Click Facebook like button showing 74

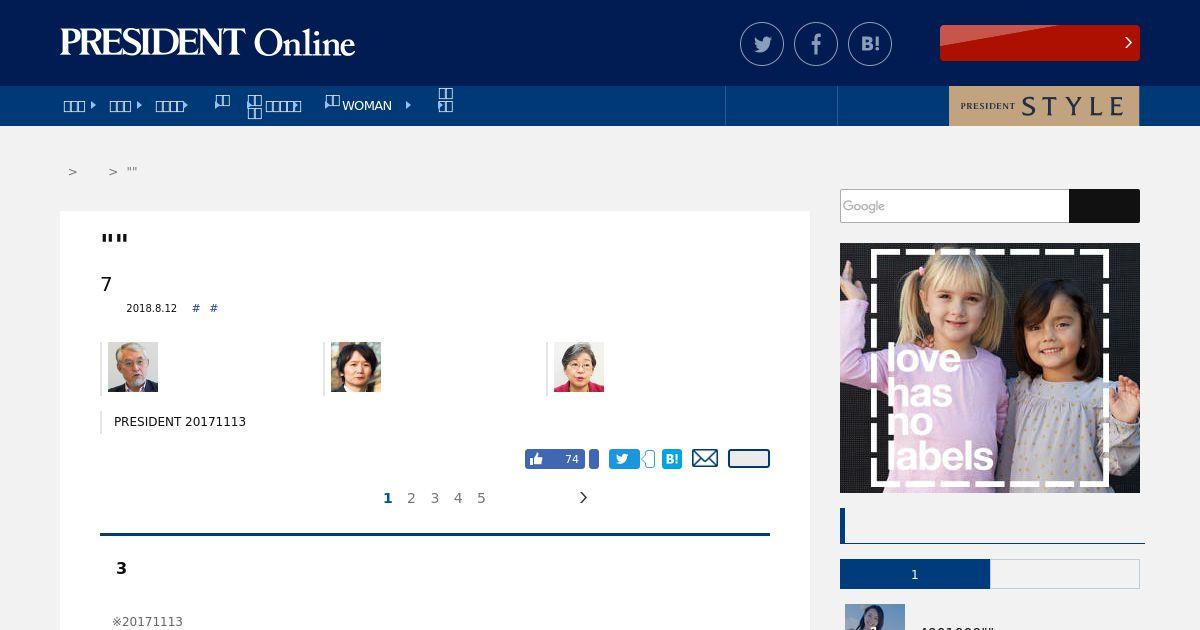pos(555,459)
